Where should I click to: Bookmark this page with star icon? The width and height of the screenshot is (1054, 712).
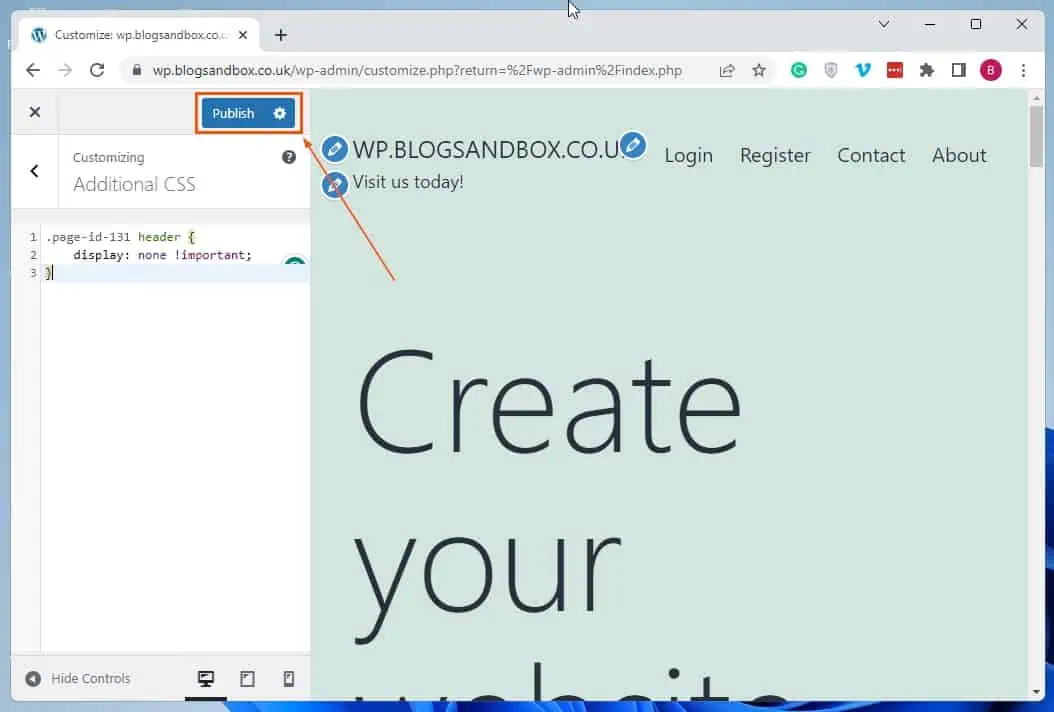coord(759,71)
